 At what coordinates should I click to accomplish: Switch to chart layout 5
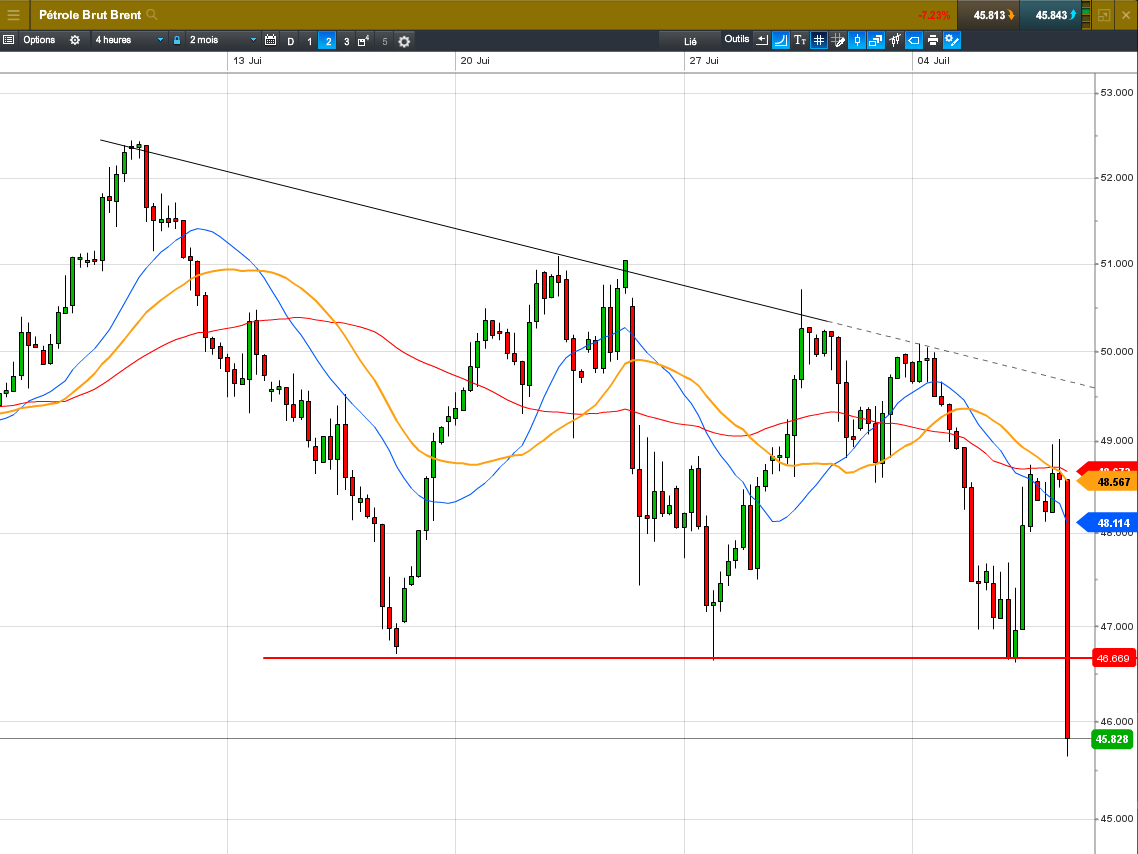click(385, 41)
